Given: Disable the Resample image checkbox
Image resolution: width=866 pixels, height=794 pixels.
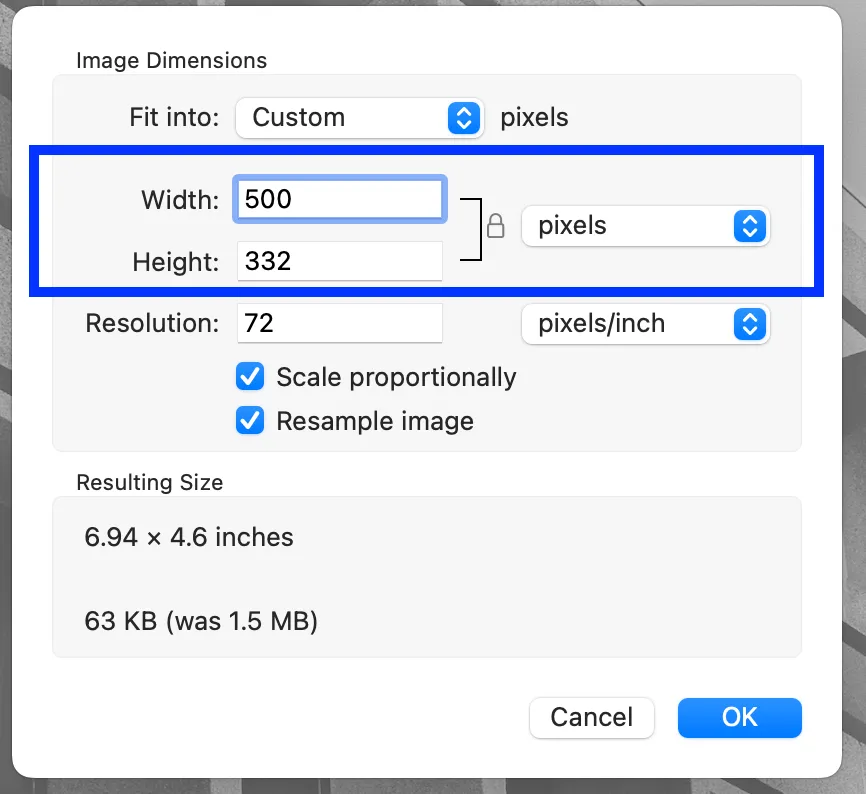Looking at the screenshot, I should click(x=249, y=421).
